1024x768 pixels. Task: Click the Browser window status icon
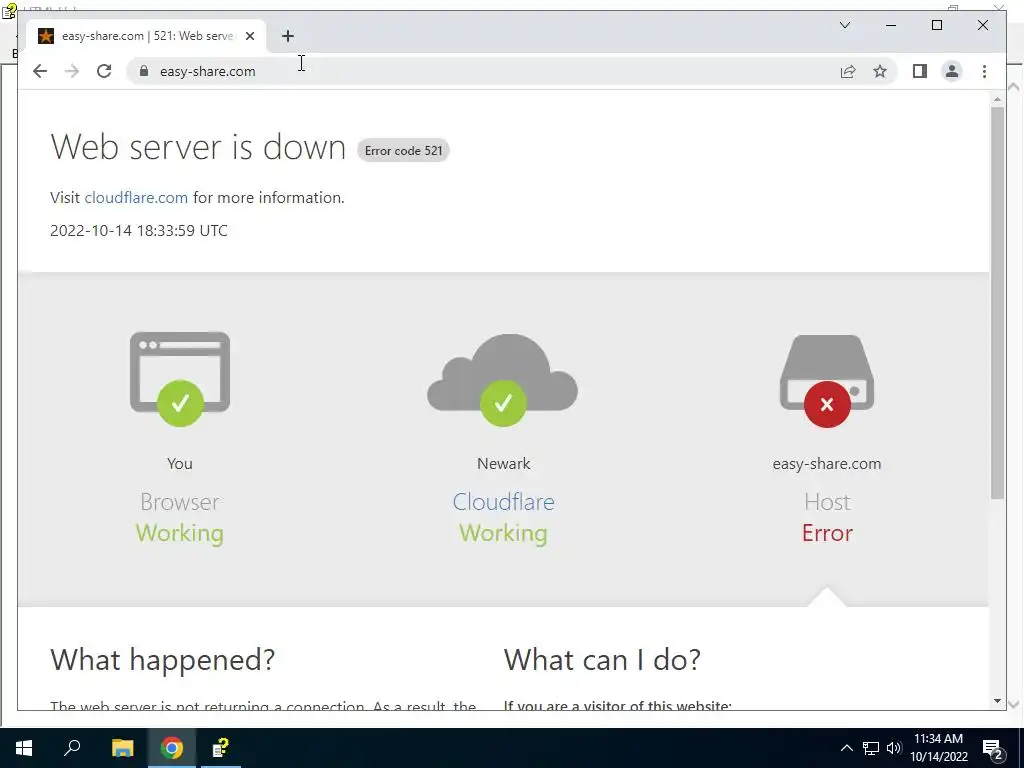[x=180, y=379]
